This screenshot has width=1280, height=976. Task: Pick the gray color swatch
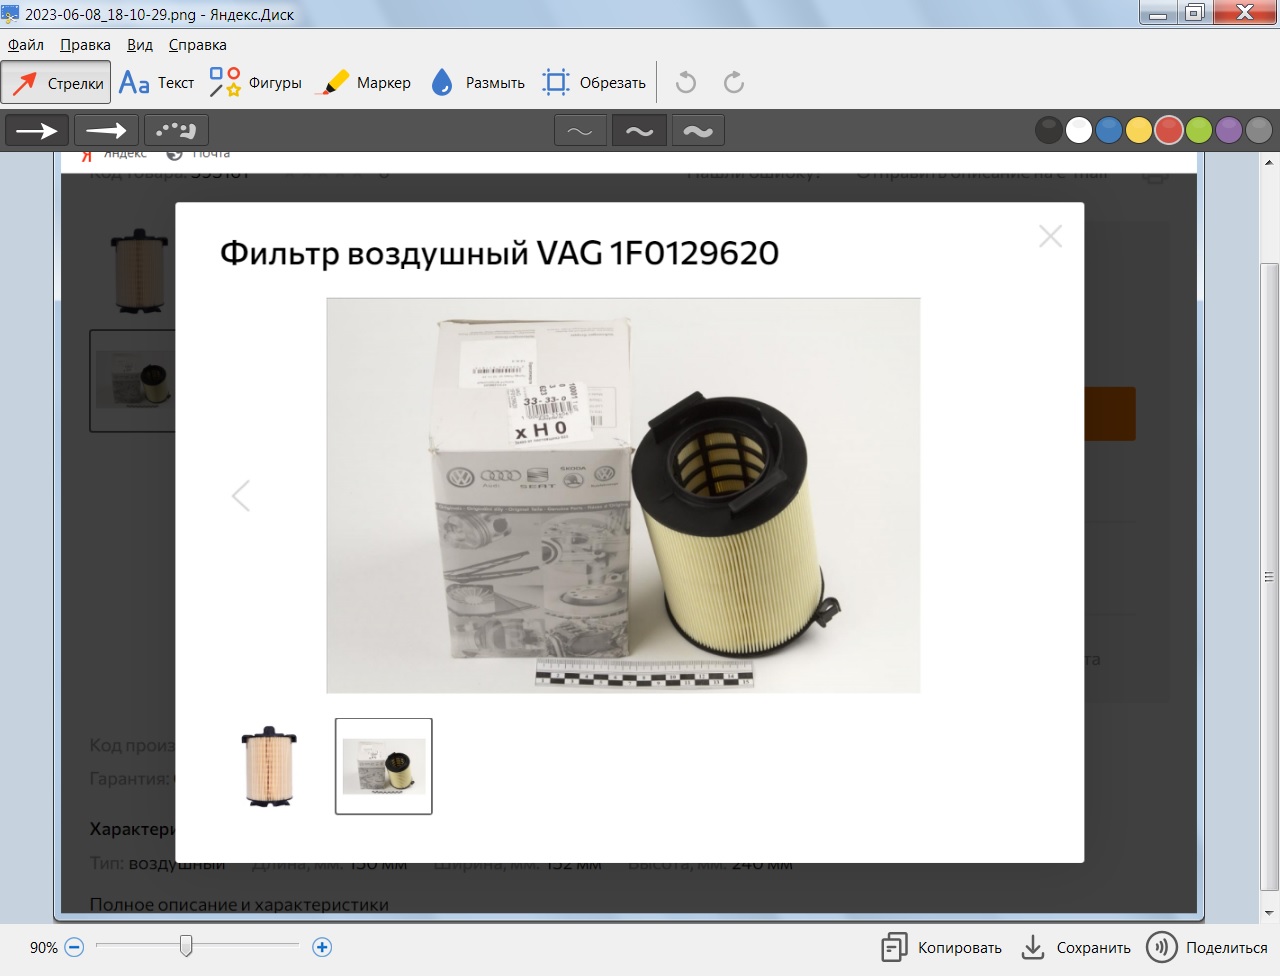pyautogui.click(x=1259, y=130)
